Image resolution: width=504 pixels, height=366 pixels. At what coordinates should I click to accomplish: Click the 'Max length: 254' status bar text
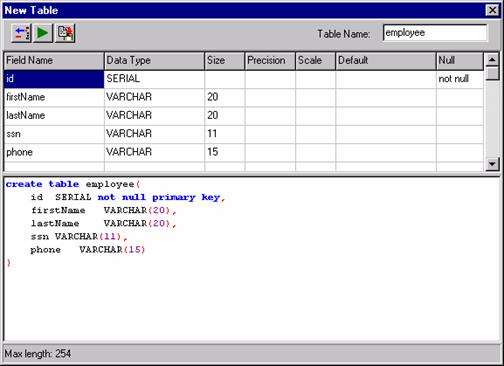[38, 354]
